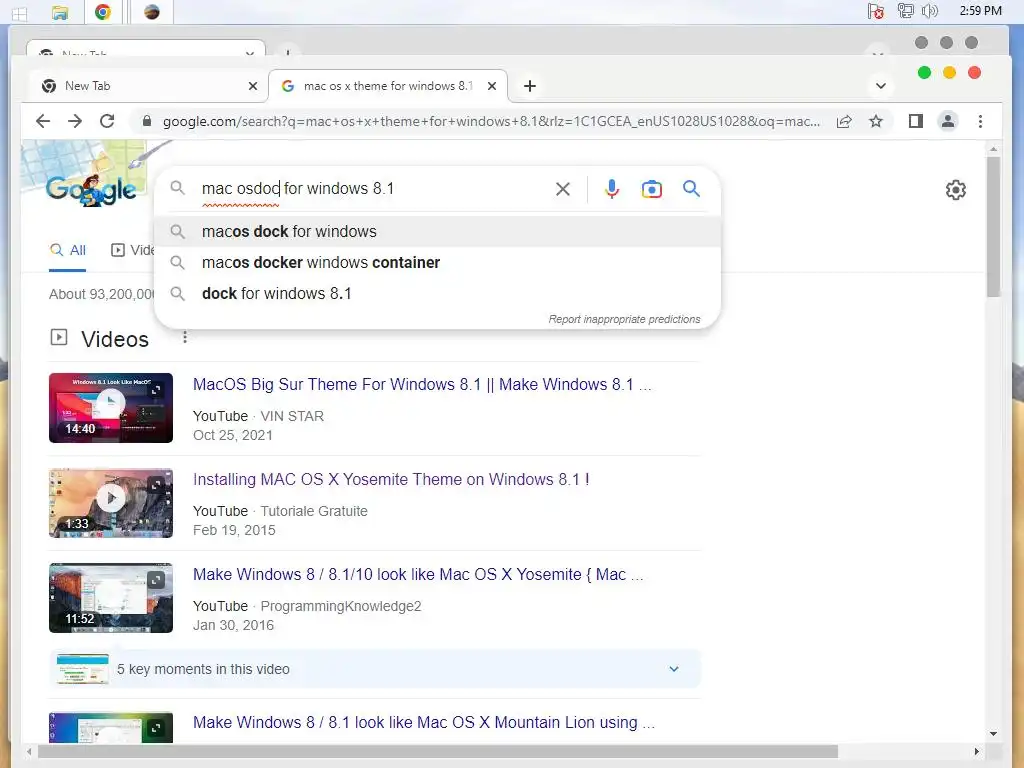Viewport: 1024px width, 768px height.
Task: Switch to the Videos results tab
Action: [133, 250]
